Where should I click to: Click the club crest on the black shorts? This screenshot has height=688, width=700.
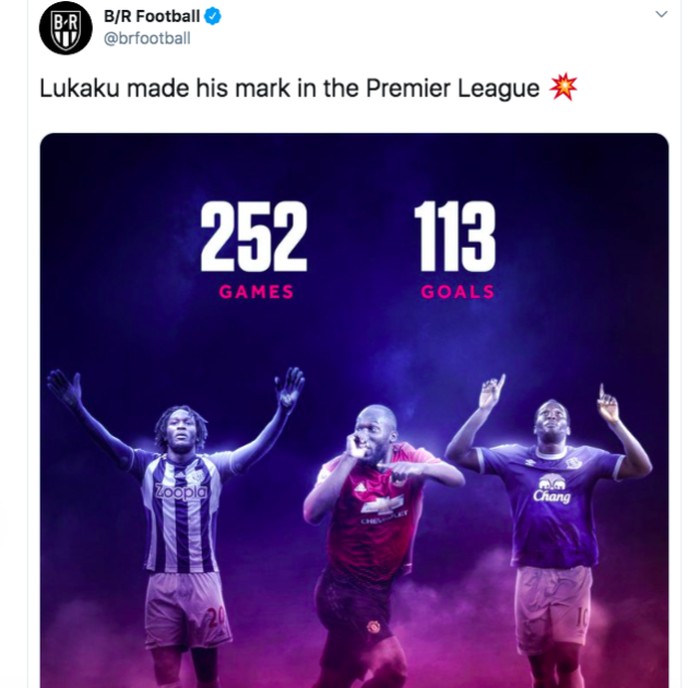click(x=373, y=627)
